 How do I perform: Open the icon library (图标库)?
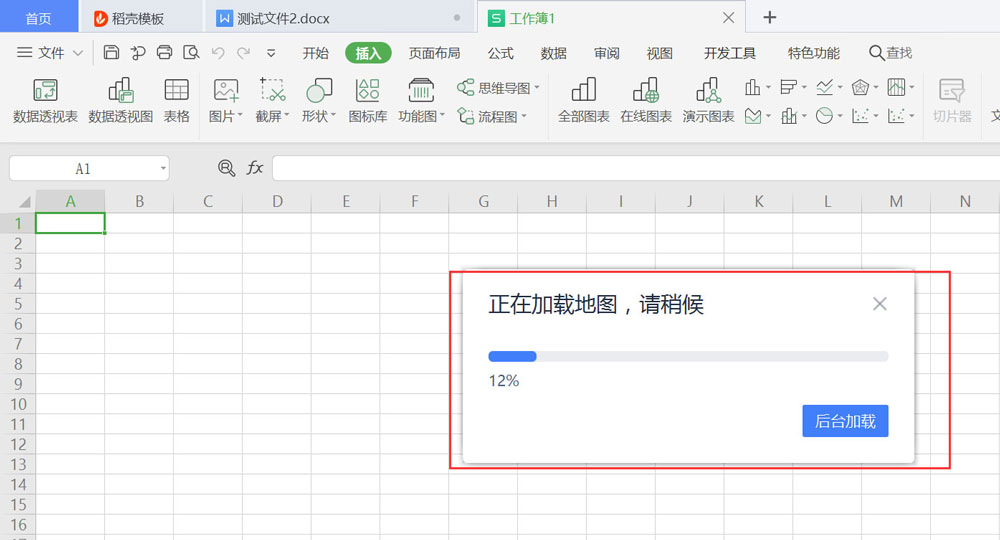pos(367,101)
